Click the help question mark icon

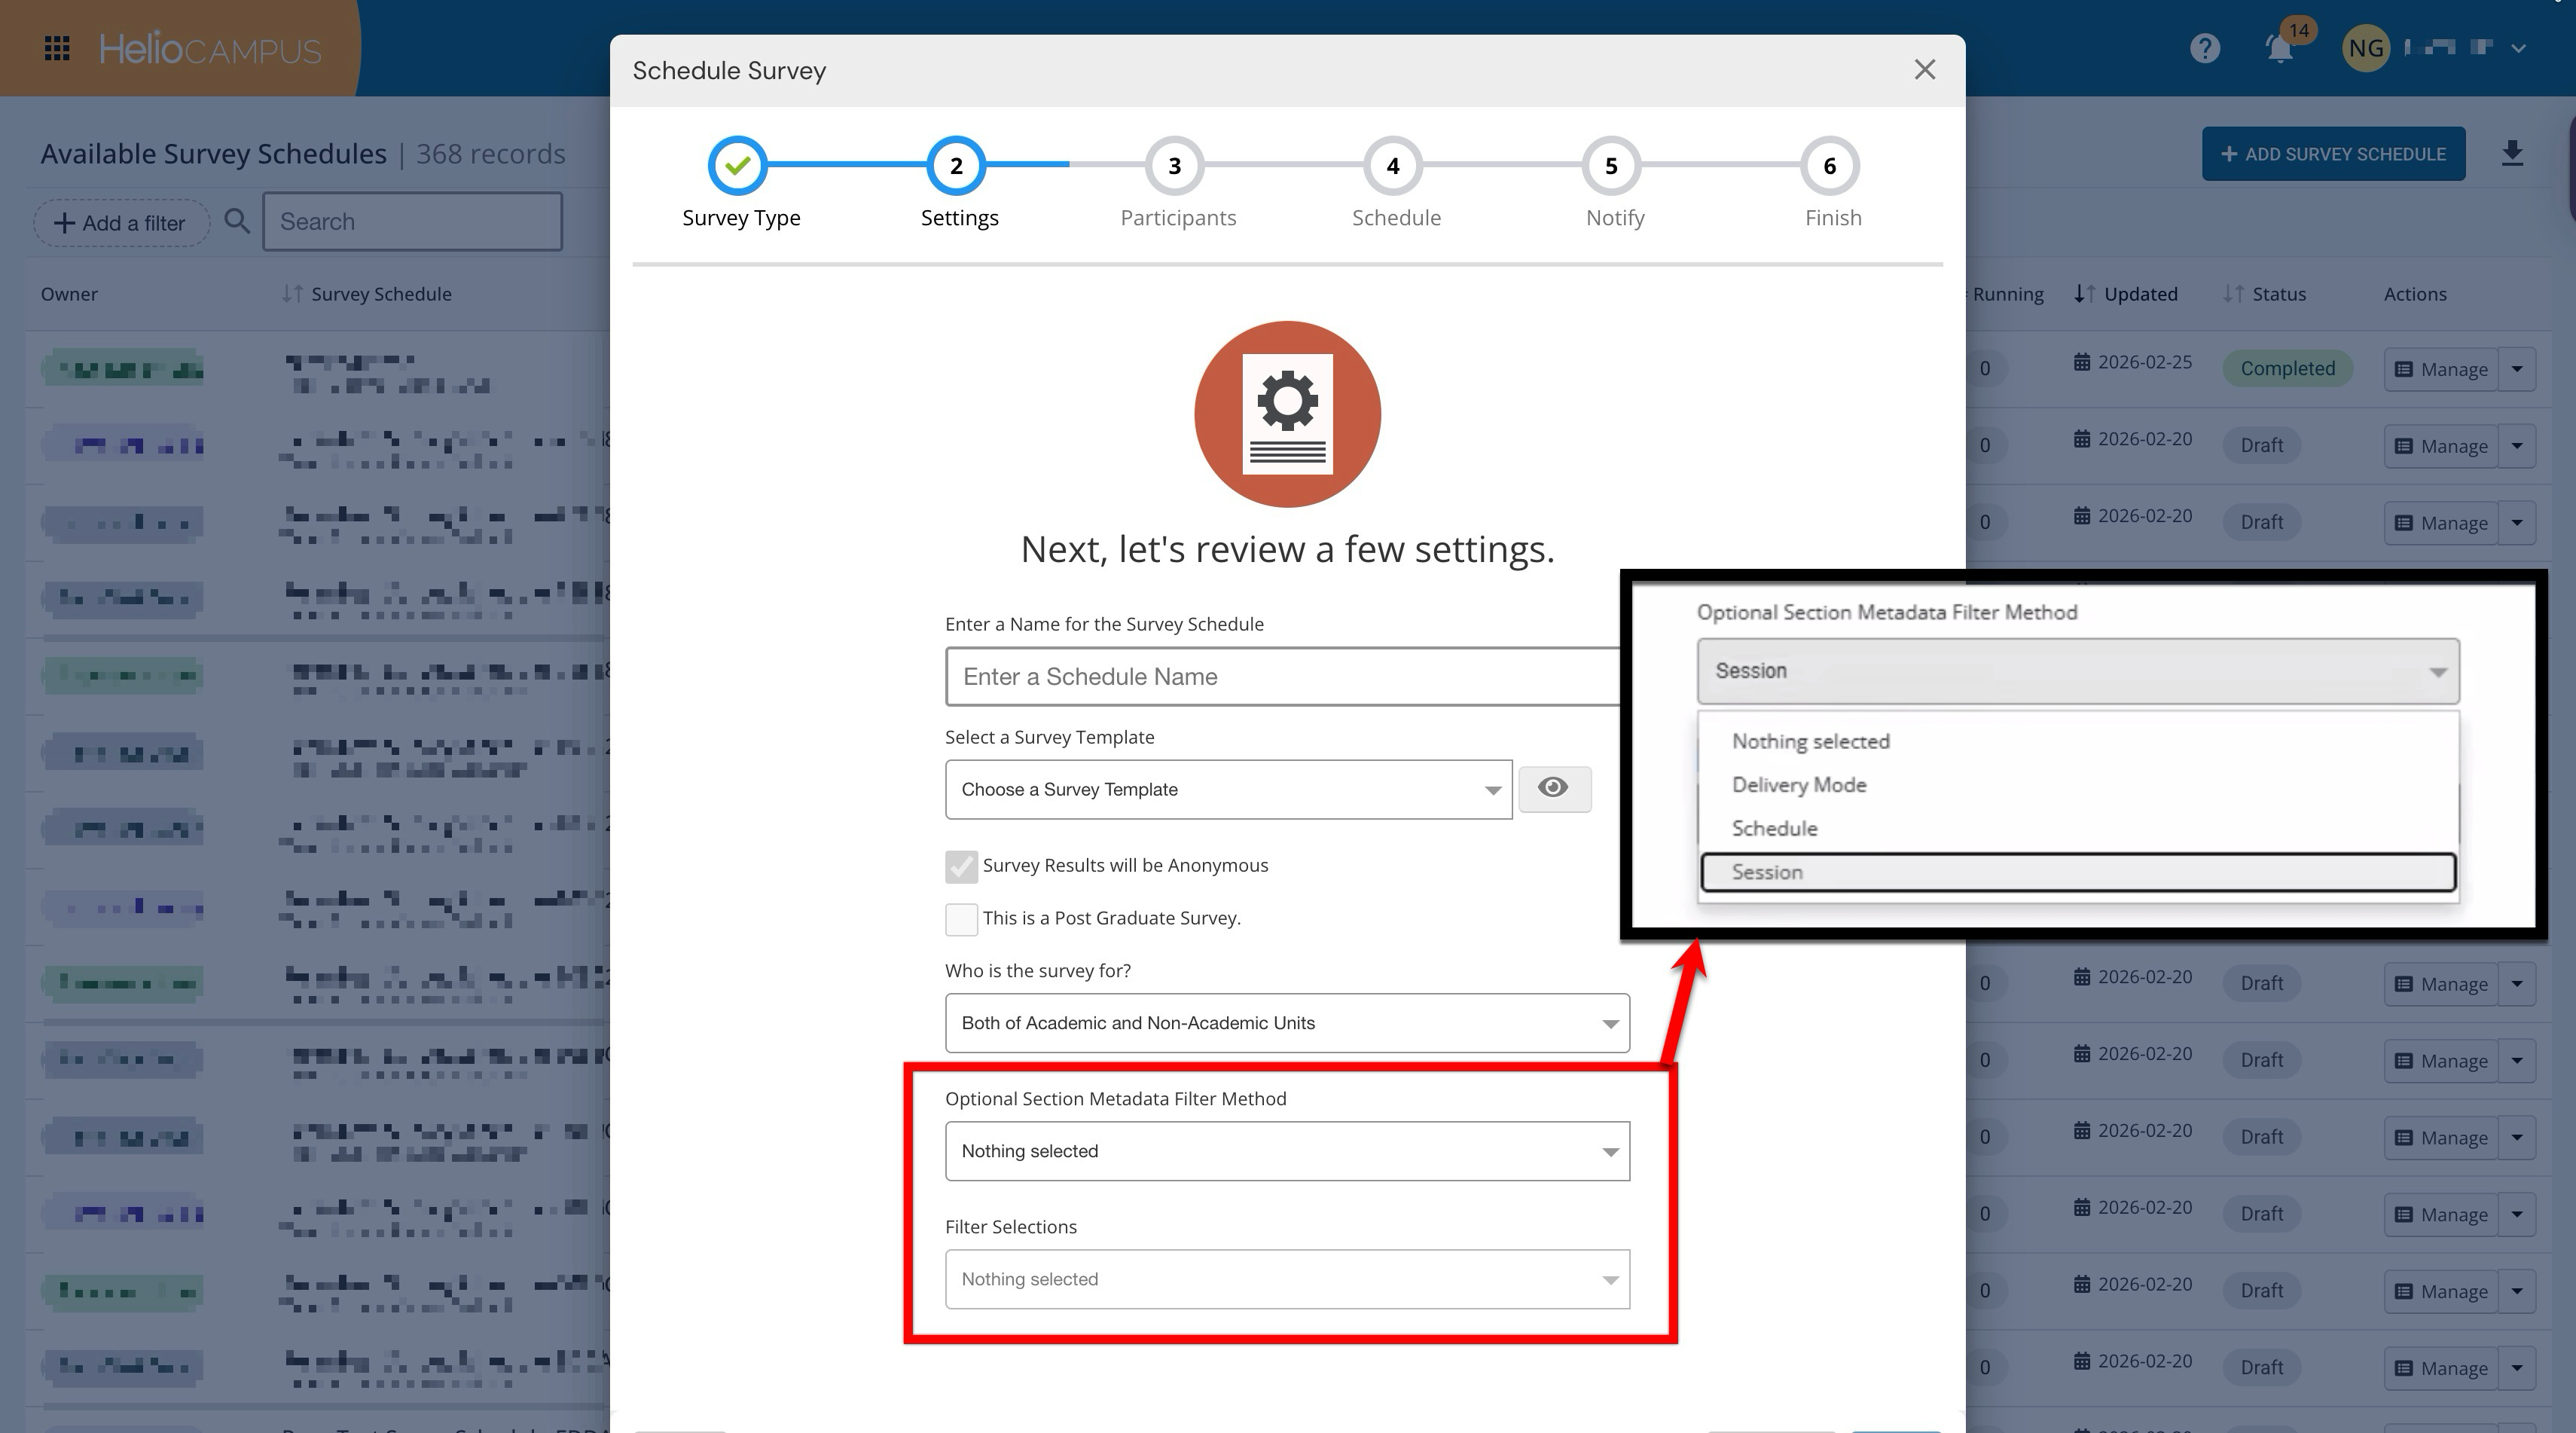[x=2204, y=48]
